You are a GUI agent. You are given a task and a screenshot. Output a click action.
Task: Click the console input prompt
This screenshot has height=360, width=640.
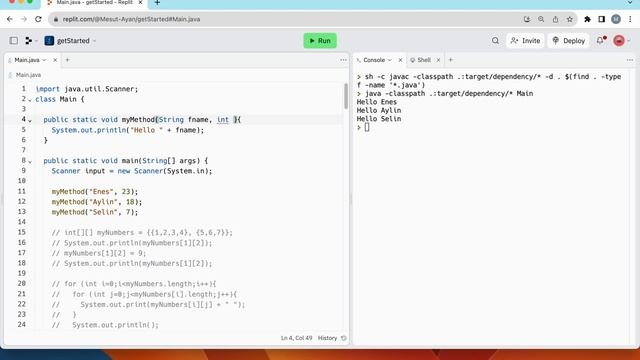pos(367,127)
